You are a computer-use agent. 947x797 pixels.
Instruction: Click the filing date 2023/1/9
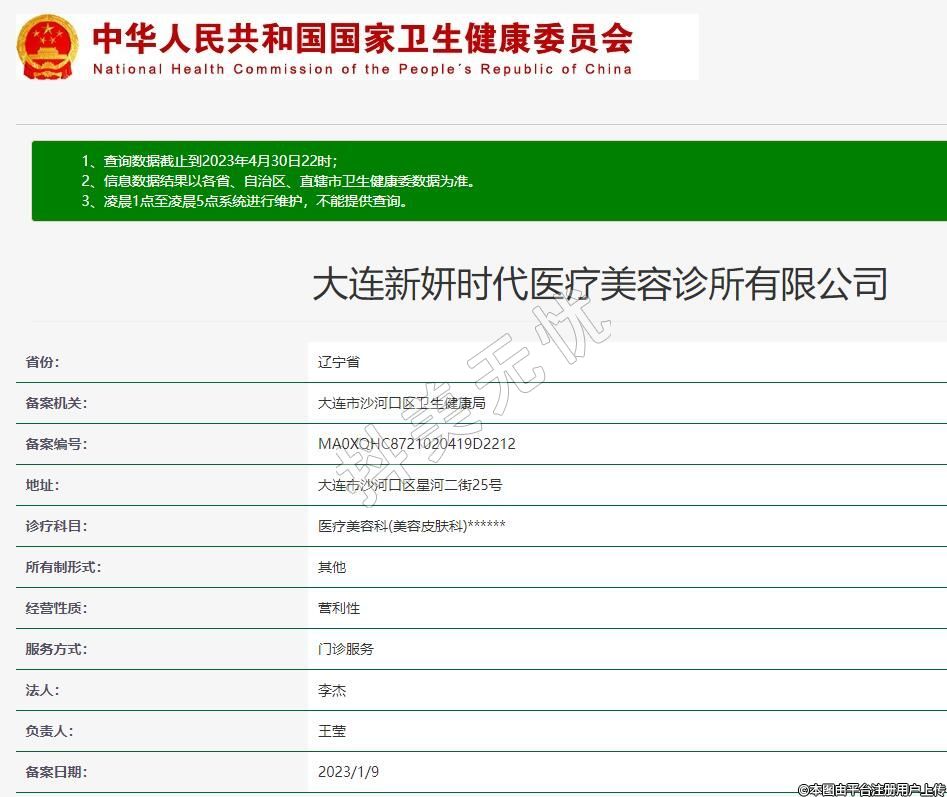348,772
